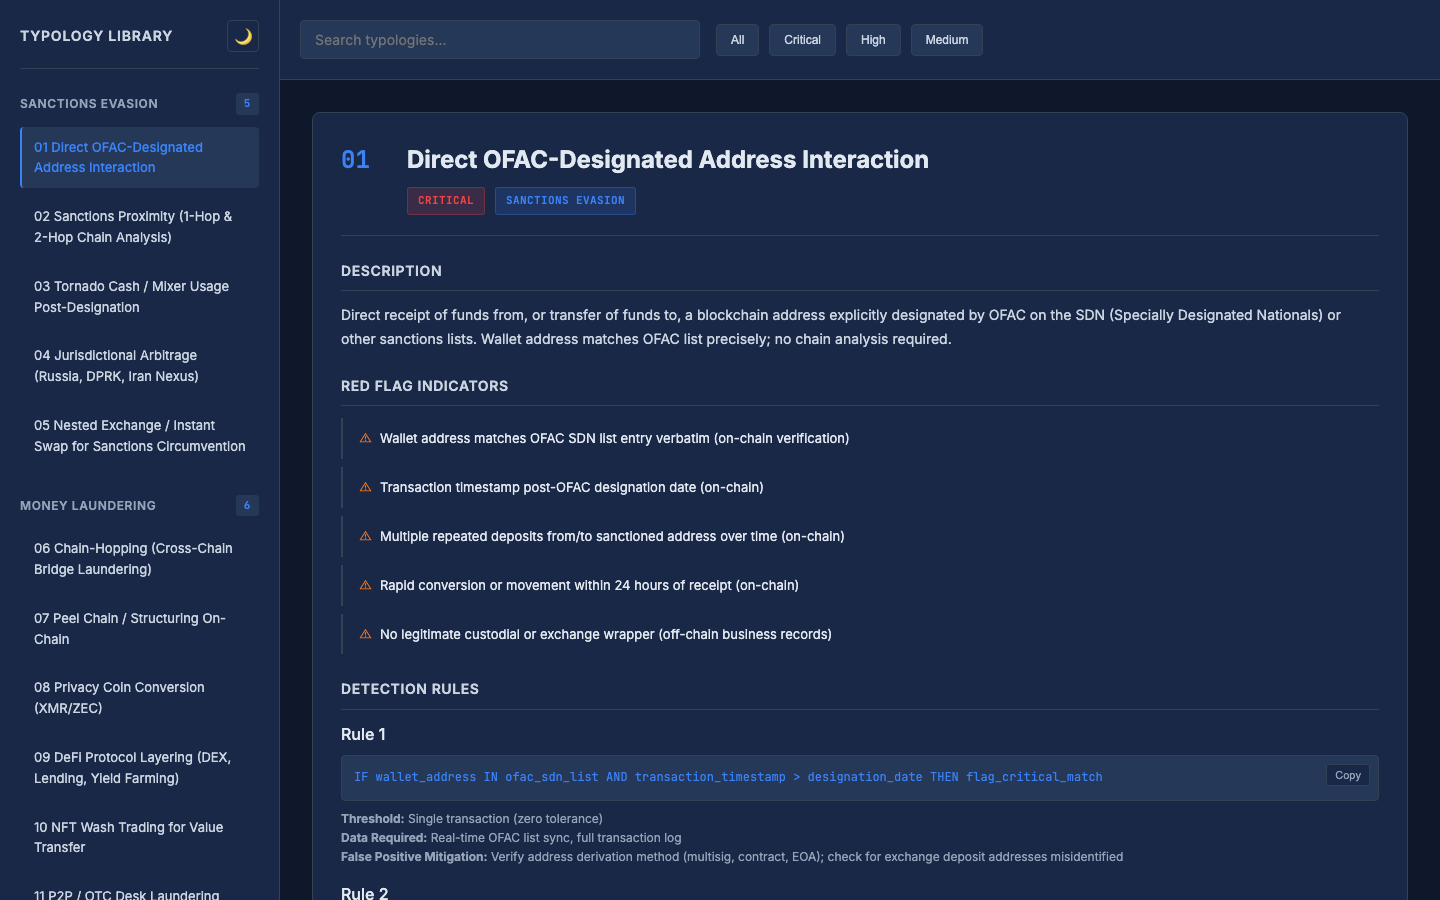
Task: Click the TYPOLOGY LIBRARY title
Action: [96, 36]
